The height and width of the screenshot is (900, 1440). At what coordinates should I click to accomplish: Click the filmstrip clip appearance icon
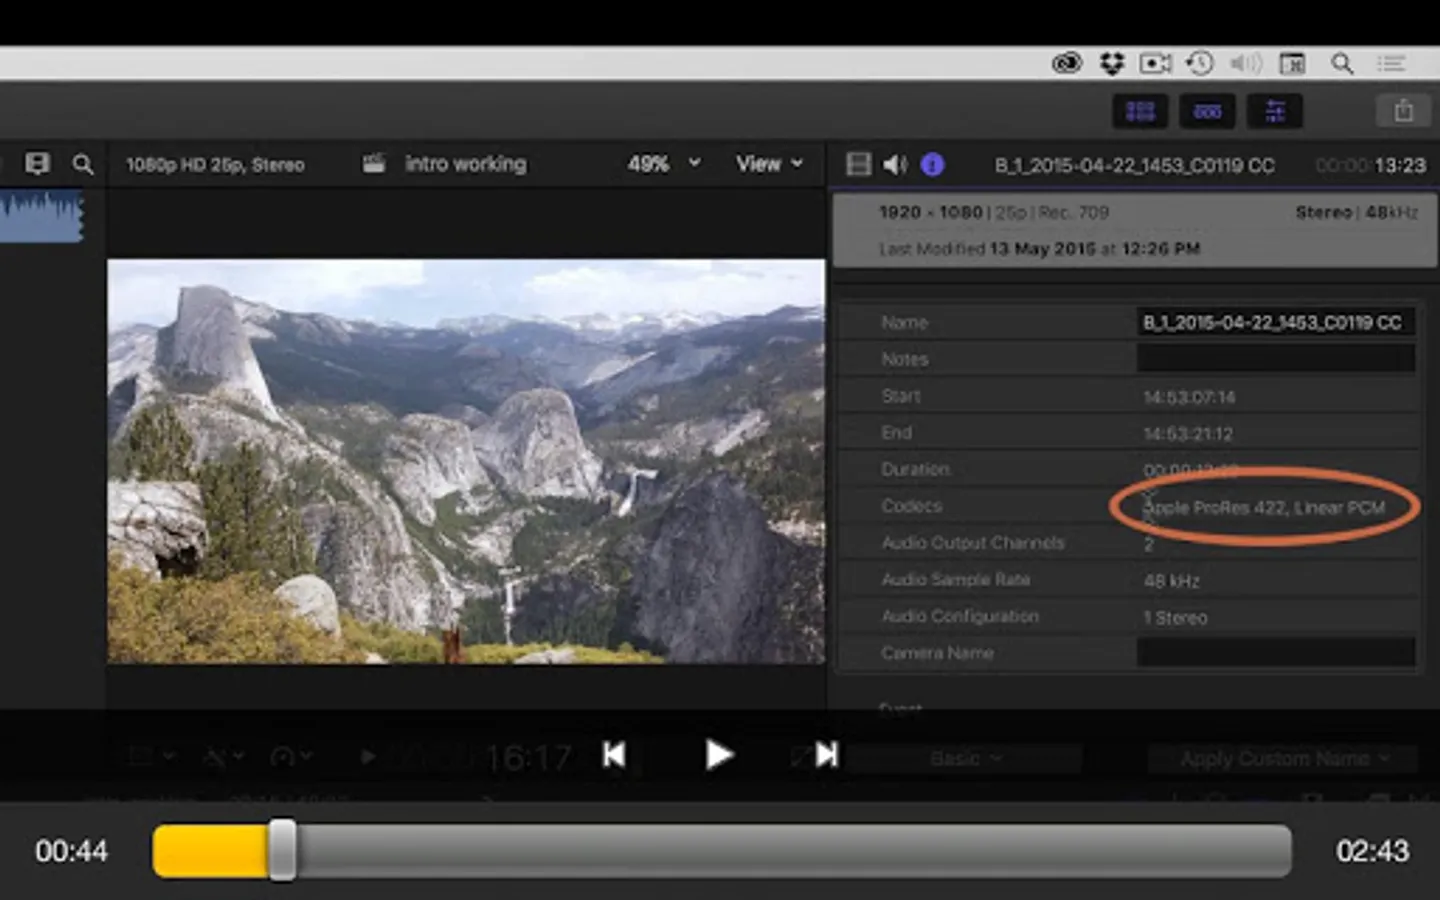click(38, 164)
